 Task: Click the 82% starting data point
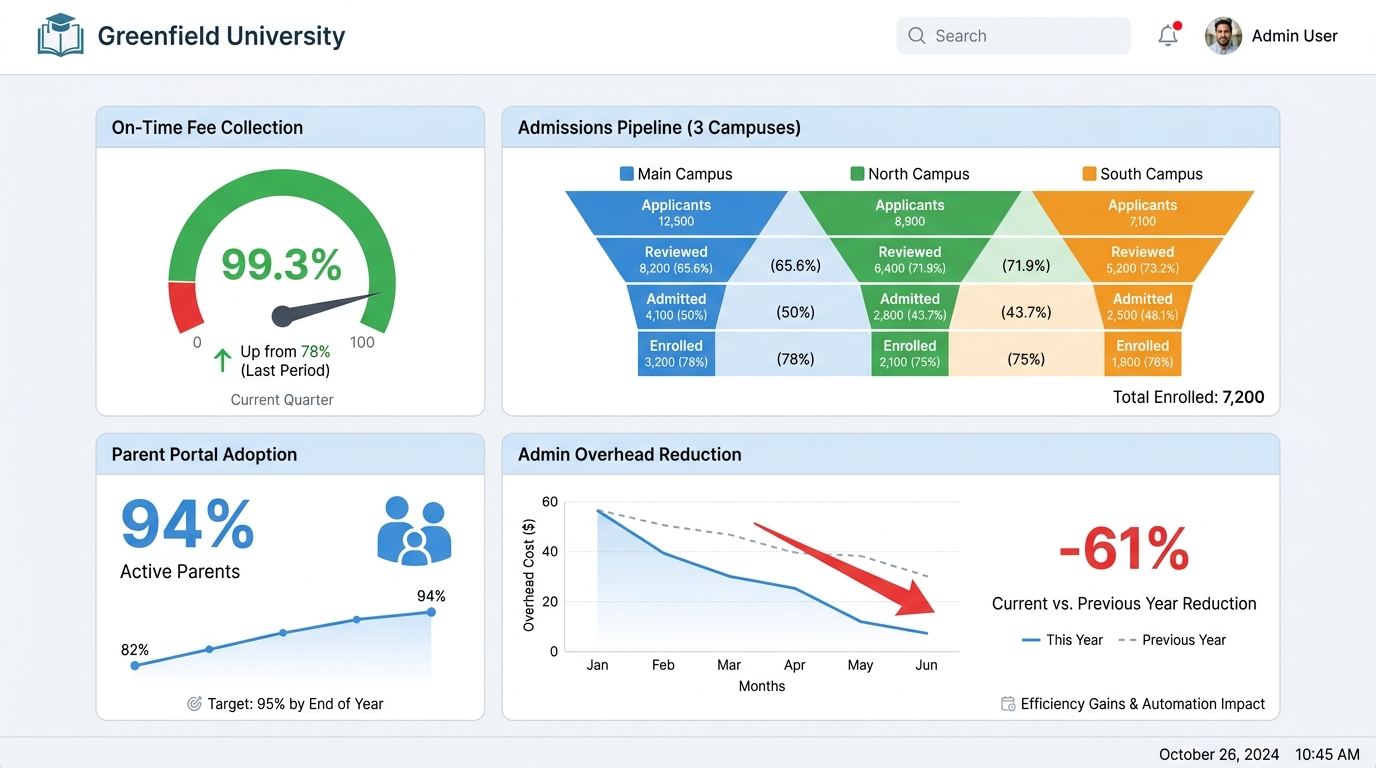point(135,665)
